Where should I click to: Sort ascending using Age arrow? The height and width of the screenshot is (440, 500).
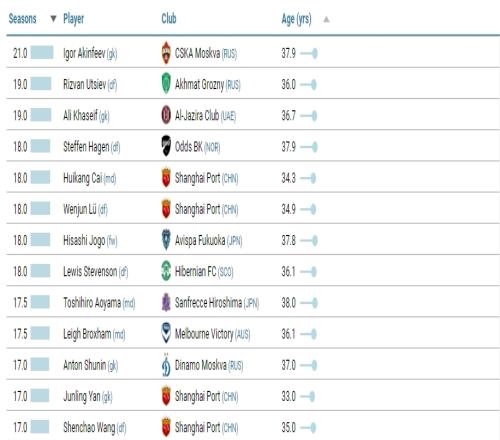326,19
